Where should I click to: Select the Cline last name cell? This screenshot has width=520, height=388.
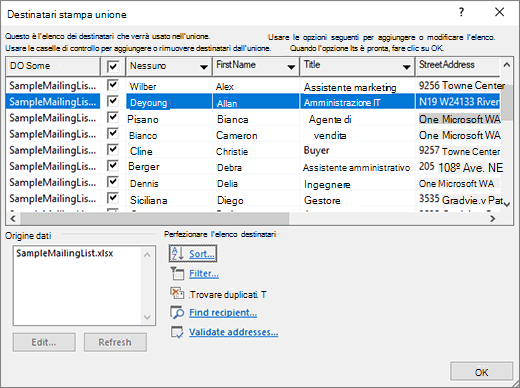point(169,151)
